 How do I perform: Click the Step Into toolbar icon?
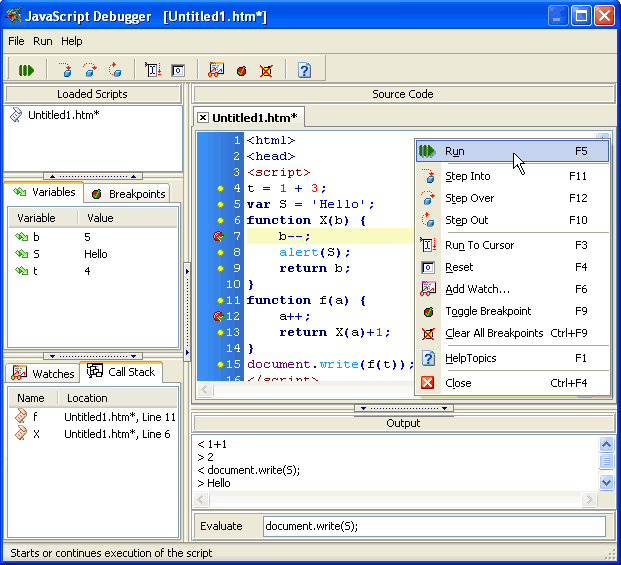(66, 70)
